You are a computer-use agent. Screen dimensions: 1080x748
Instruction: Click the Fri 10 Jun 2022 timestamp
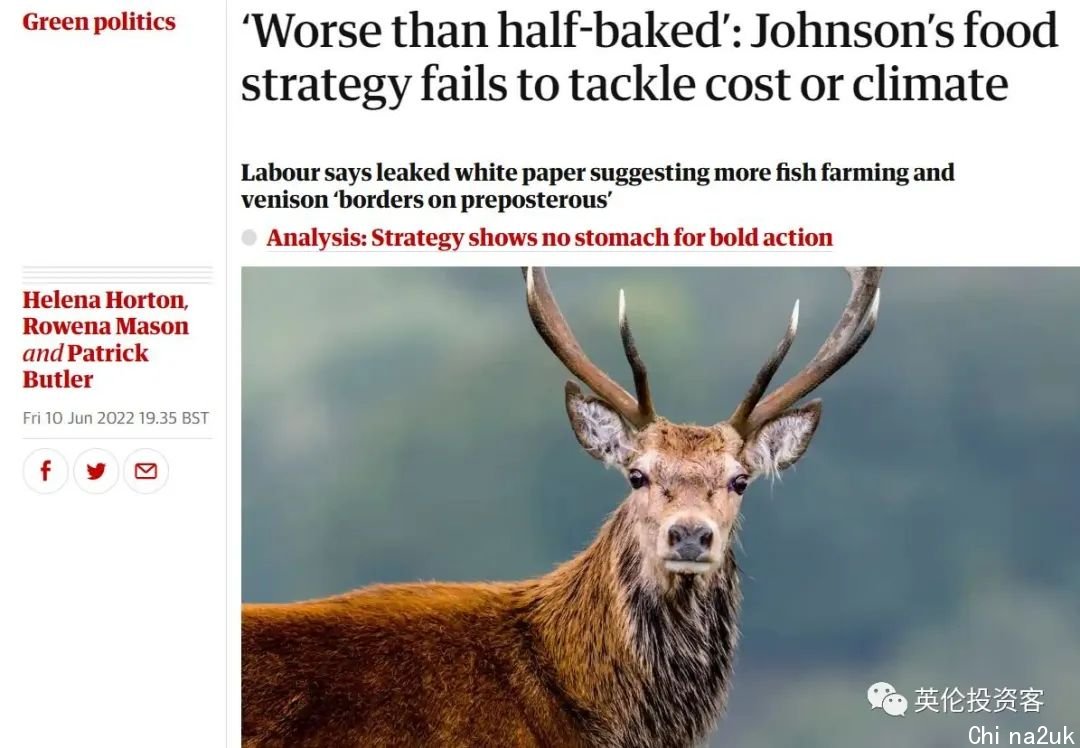(x=116, y=418)
